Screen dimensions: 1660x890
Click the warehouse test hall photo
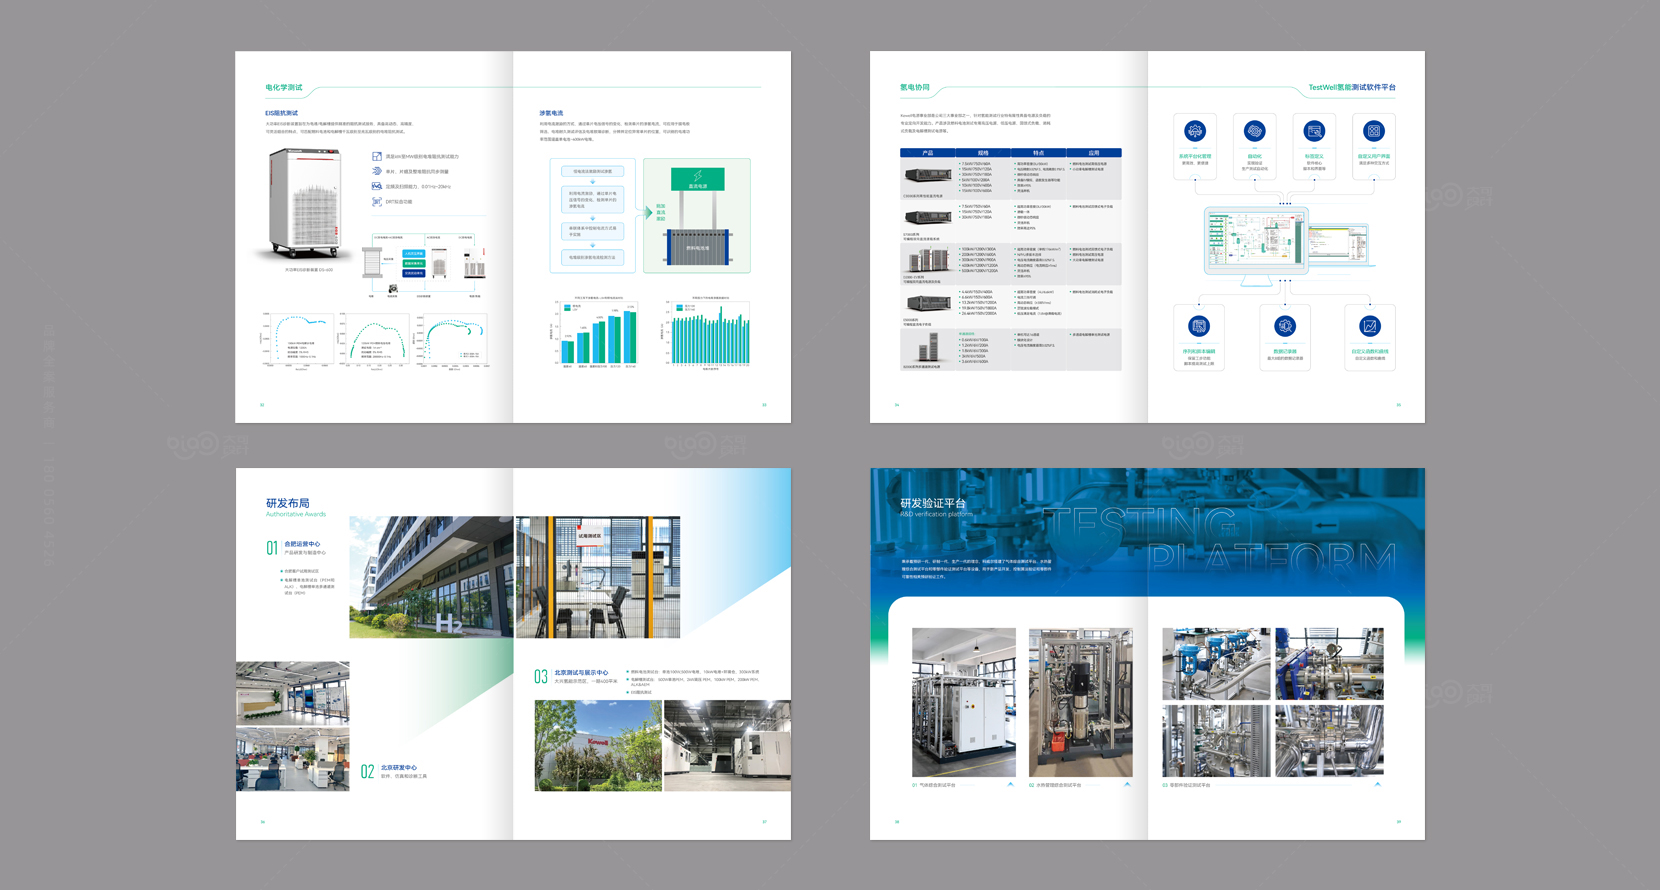[727, 746]
